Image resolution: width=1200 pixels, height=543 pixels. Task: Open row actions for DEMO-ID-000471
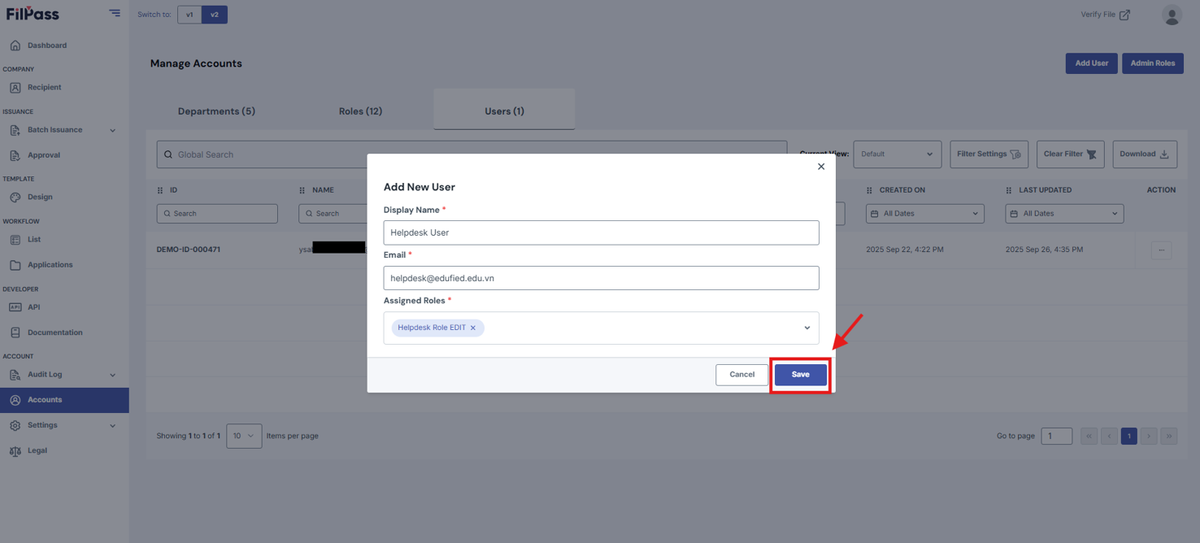pos(1161,251)
